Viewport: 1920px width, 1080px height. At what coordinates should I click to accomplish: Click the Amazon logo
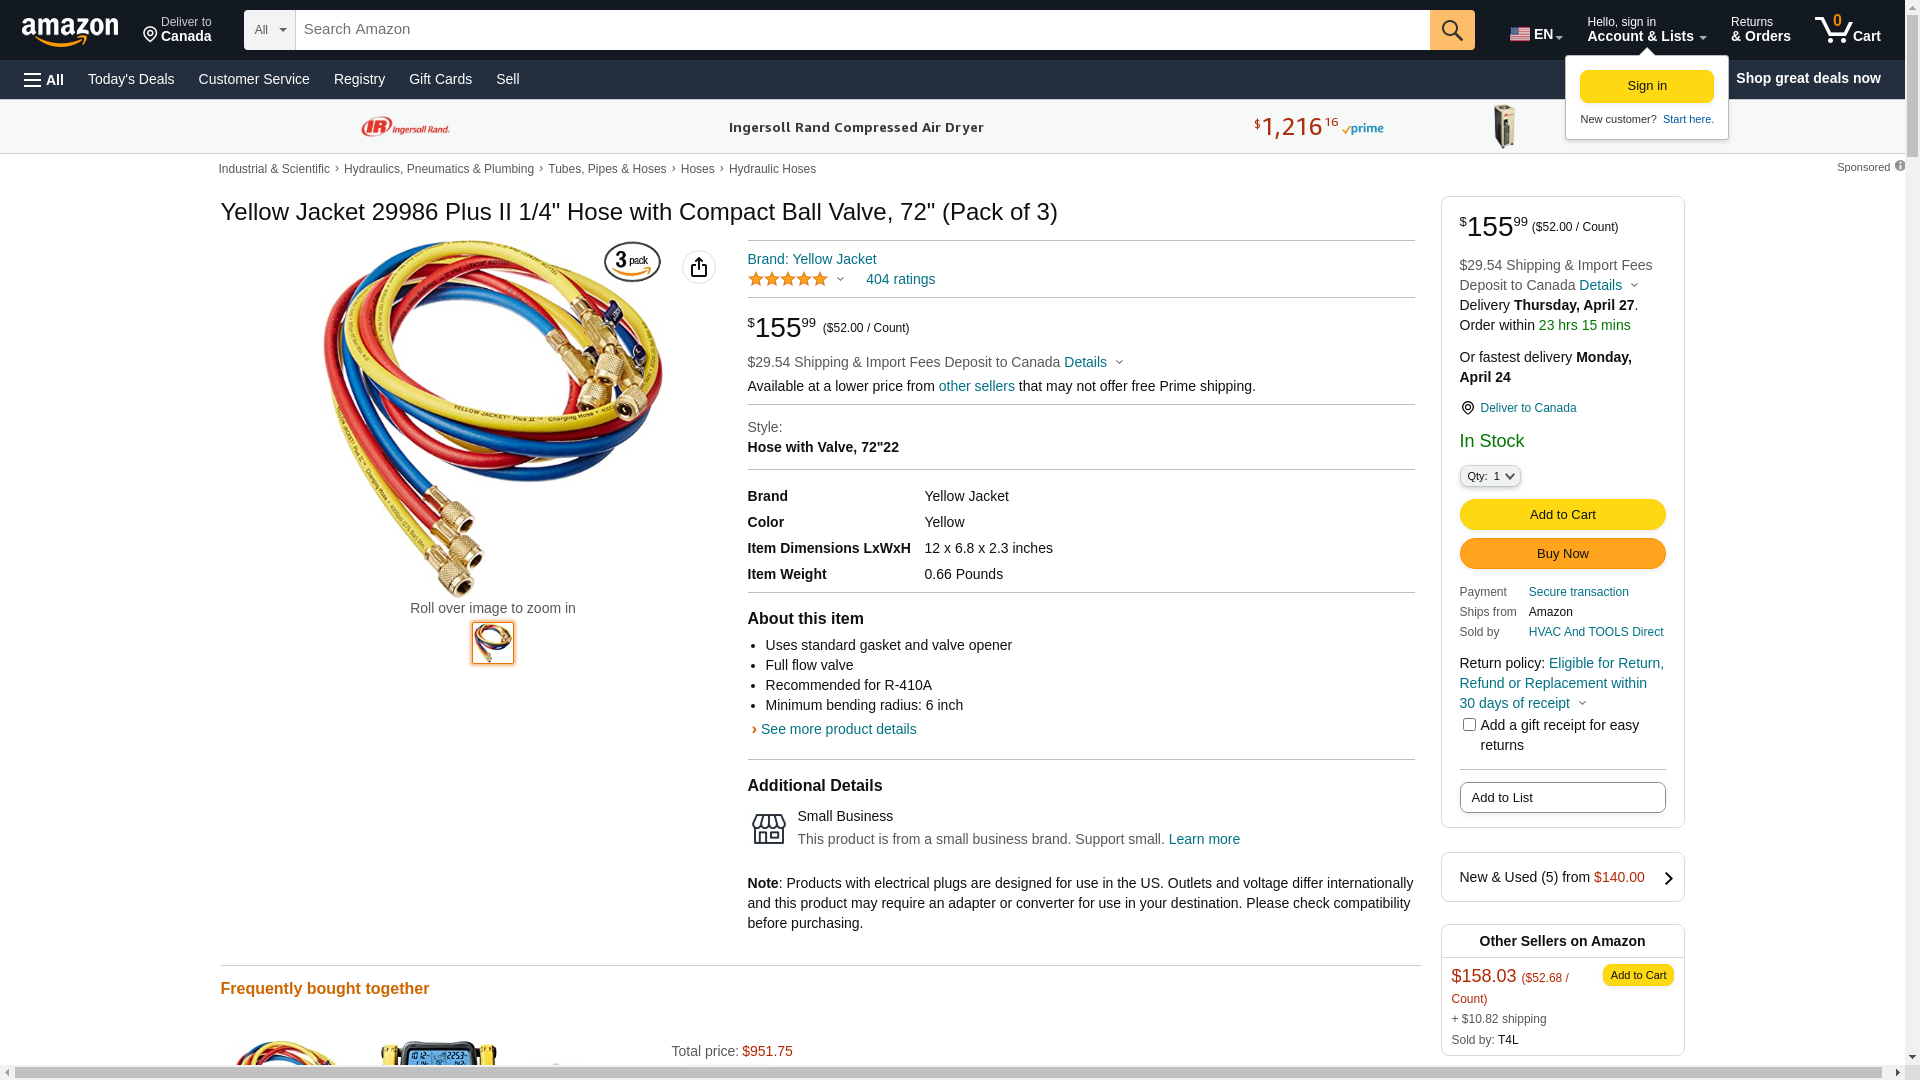tap(70, 31)
